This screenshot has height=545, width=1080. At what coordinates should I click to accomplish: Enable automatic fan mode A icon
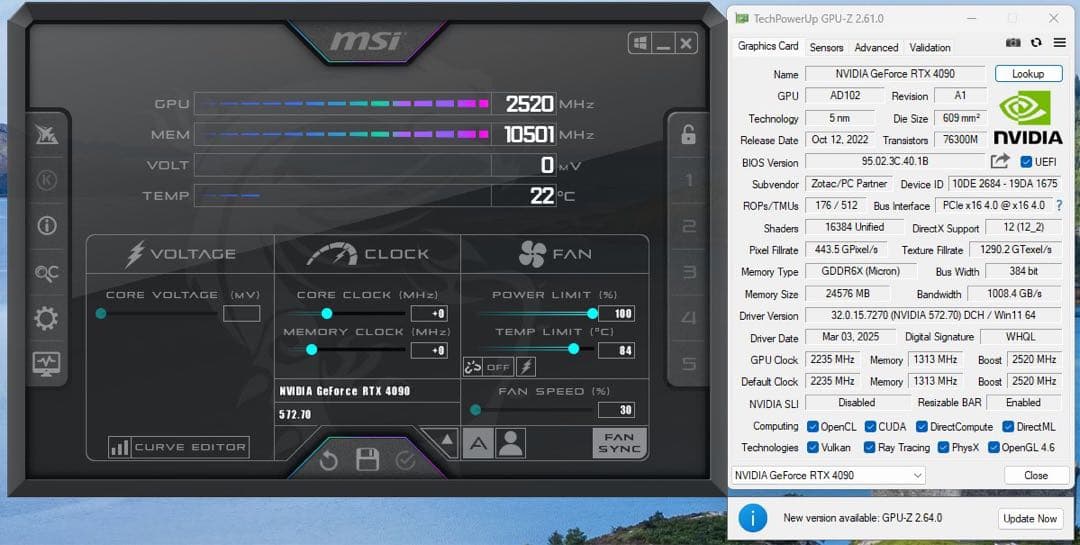pos(478,444)
